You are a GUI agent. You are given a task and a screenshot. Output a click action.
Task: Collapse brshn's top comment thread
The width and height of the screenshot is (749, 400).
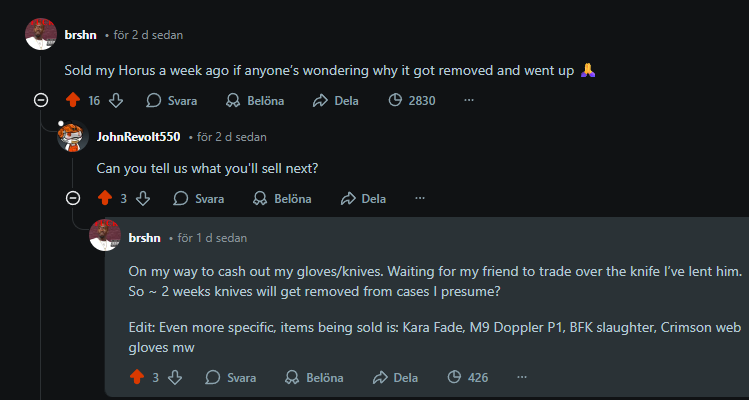[x=40, y=100]
